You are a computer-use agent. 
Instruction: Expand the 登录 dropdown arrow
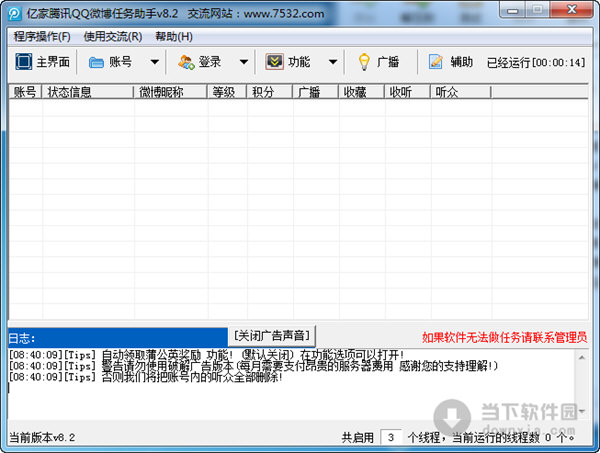pyautogui.click(x=244, y=62)
